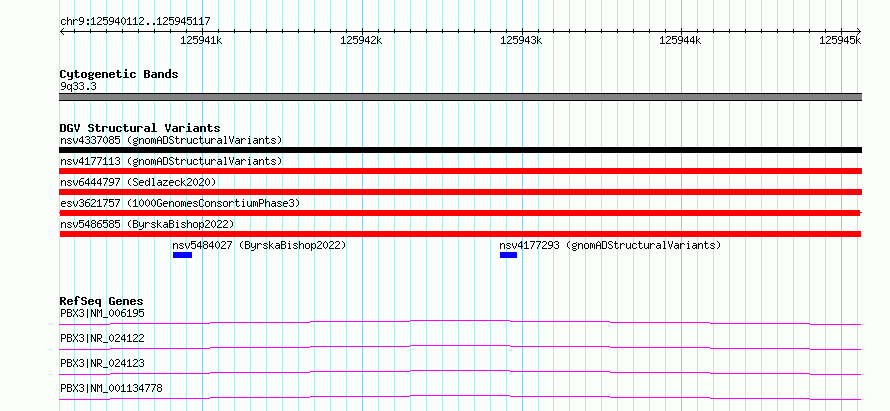Open the nsv4177293 gnomAD variant label
This screenshot has width=890, height=411.
pos(610,245)
